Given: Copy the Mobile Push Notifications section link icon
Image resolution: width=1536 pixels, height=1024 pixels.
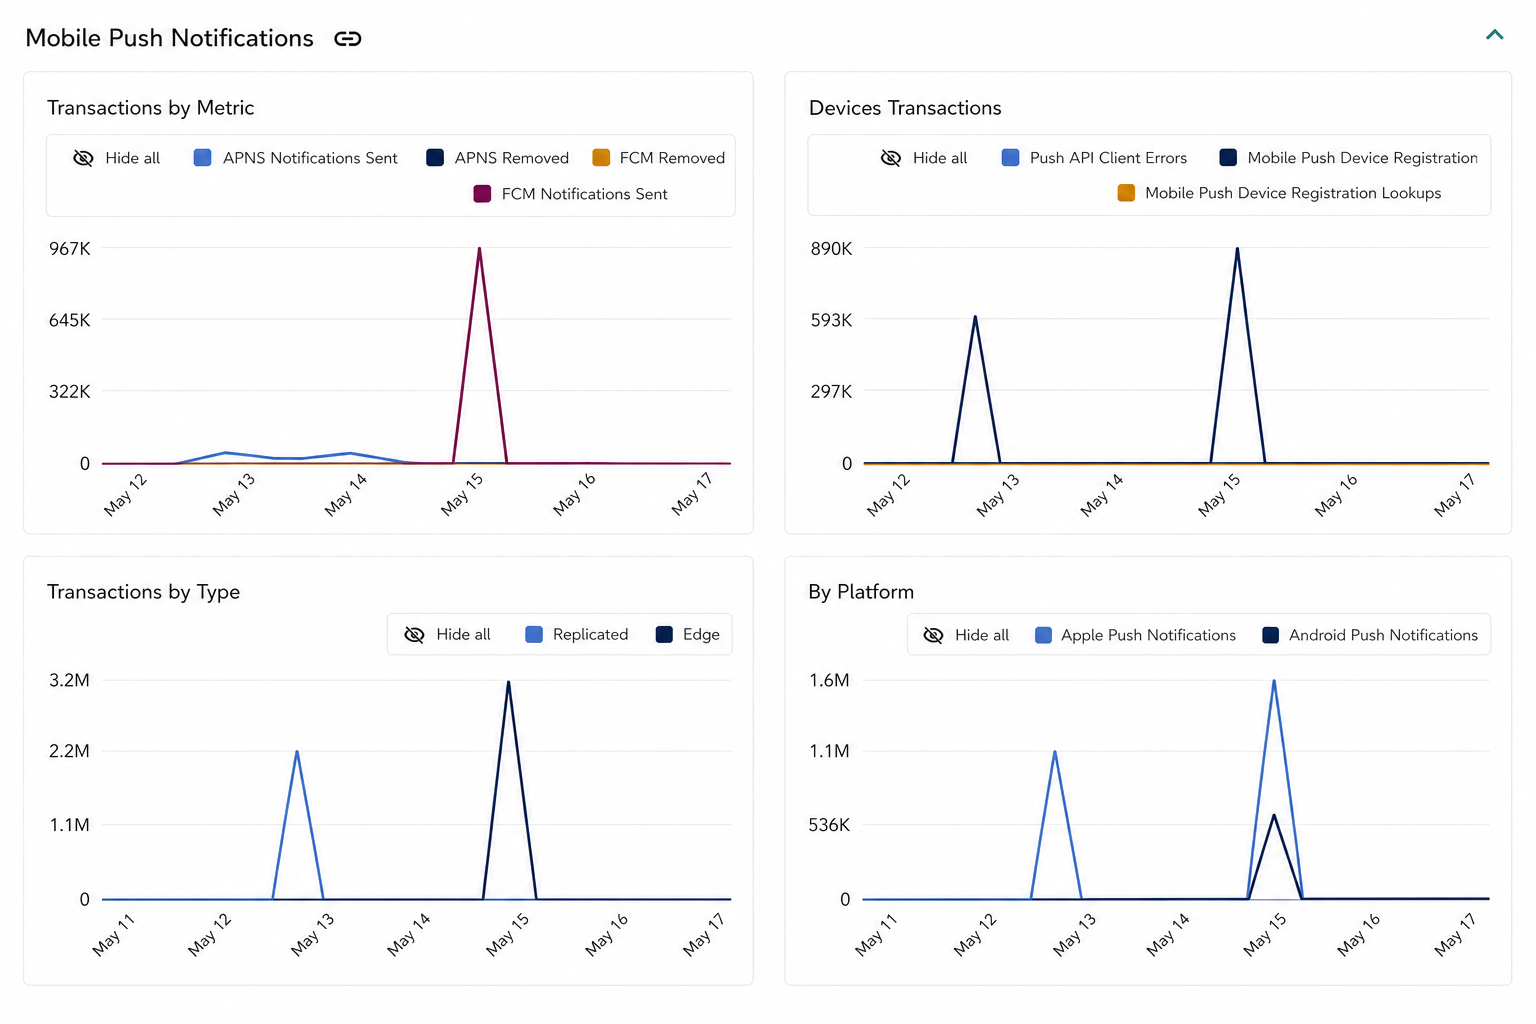Looking at the screenshot, I should tap(347, 39).
